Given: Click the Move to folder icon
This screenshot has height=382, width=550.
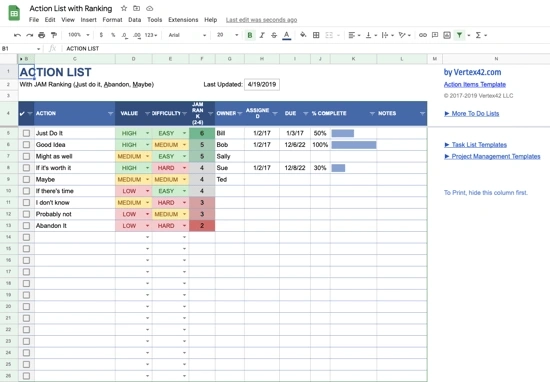Looking at the screenshot, I should click(x=136, y=8).
